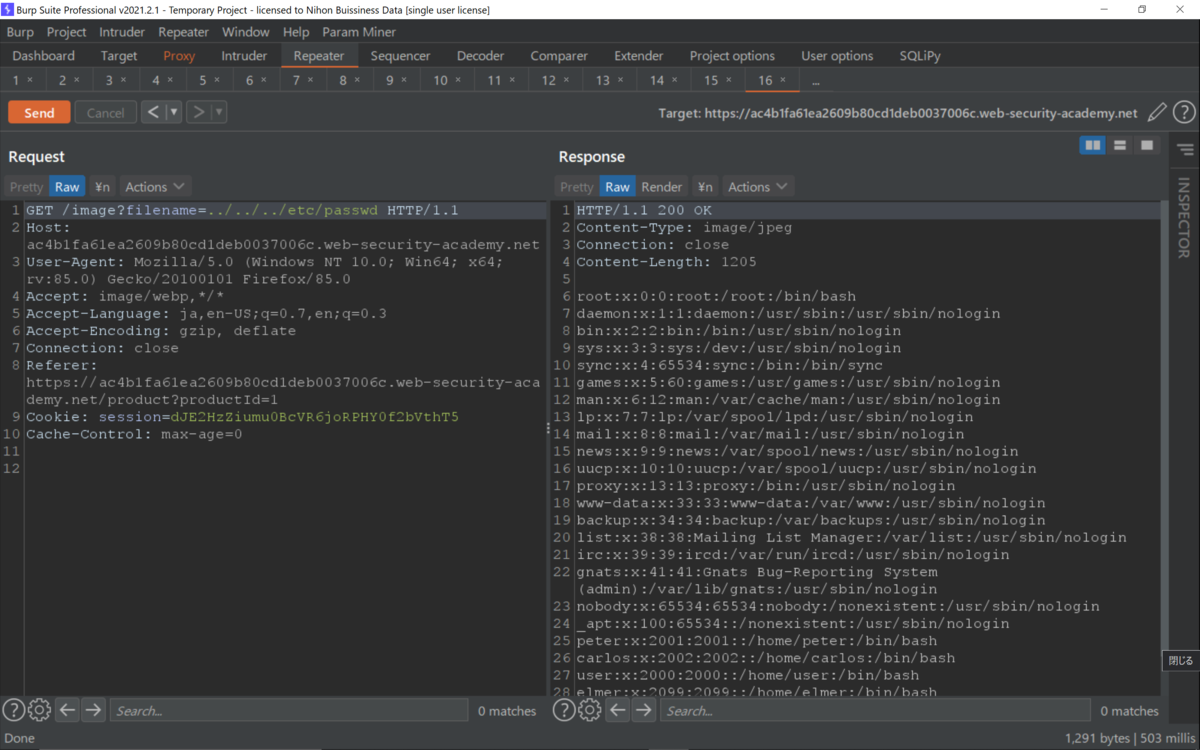Switch to the Decoder tab

[480, 56]
